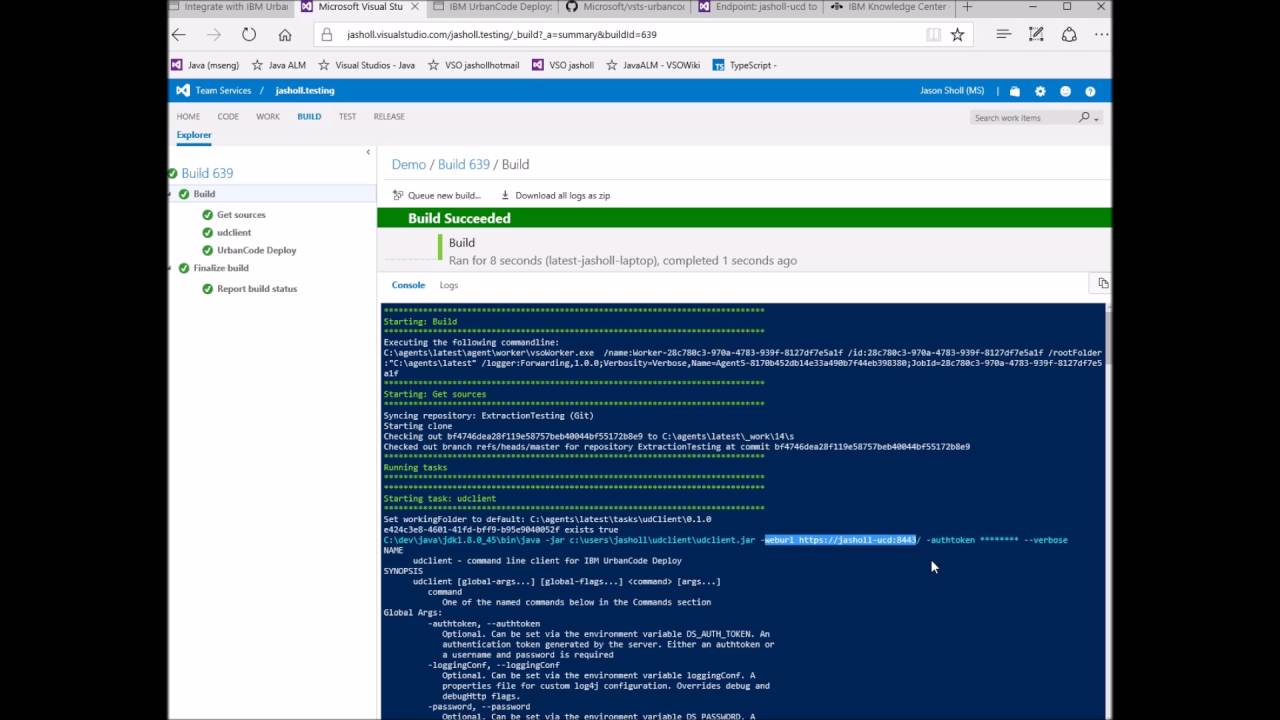Add this page to favorites star

point(957,35)
